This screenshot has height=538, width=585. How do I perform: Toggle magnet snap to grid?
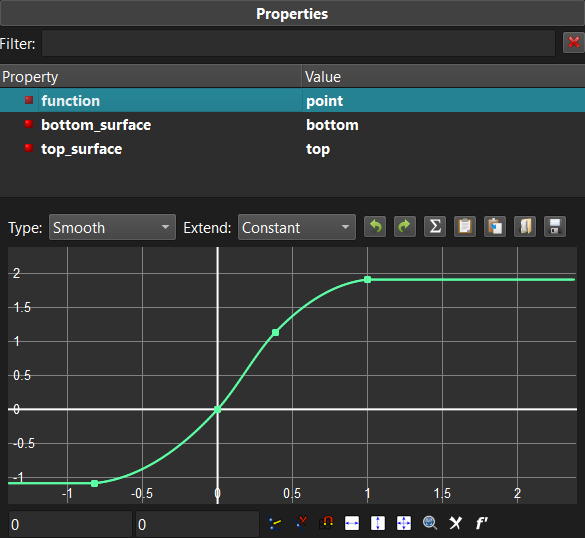(326, 523)
